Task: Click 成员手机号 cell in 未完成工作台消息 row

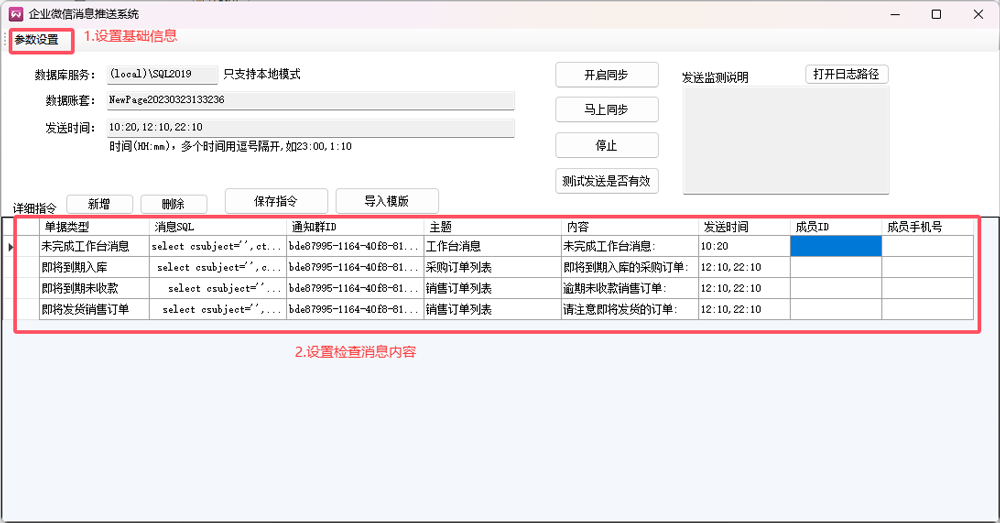Action: [927, 246]
